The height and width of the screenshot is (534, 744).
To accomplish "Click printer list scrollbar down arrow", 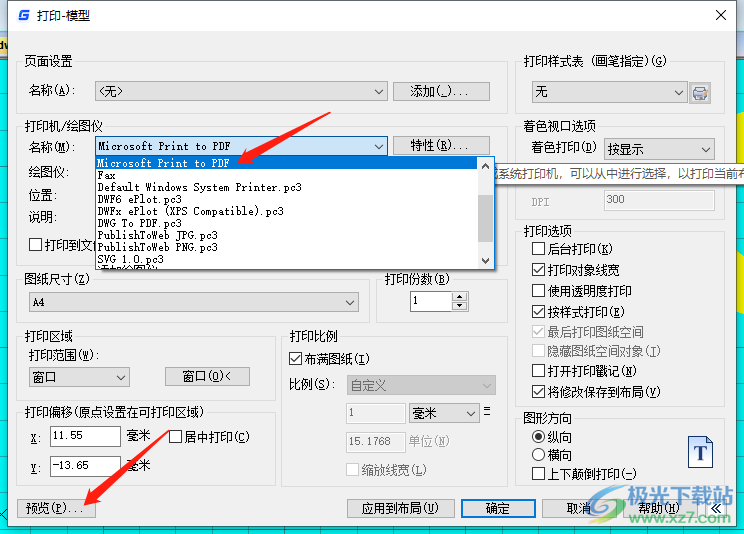I will click(x=485, y=260).
